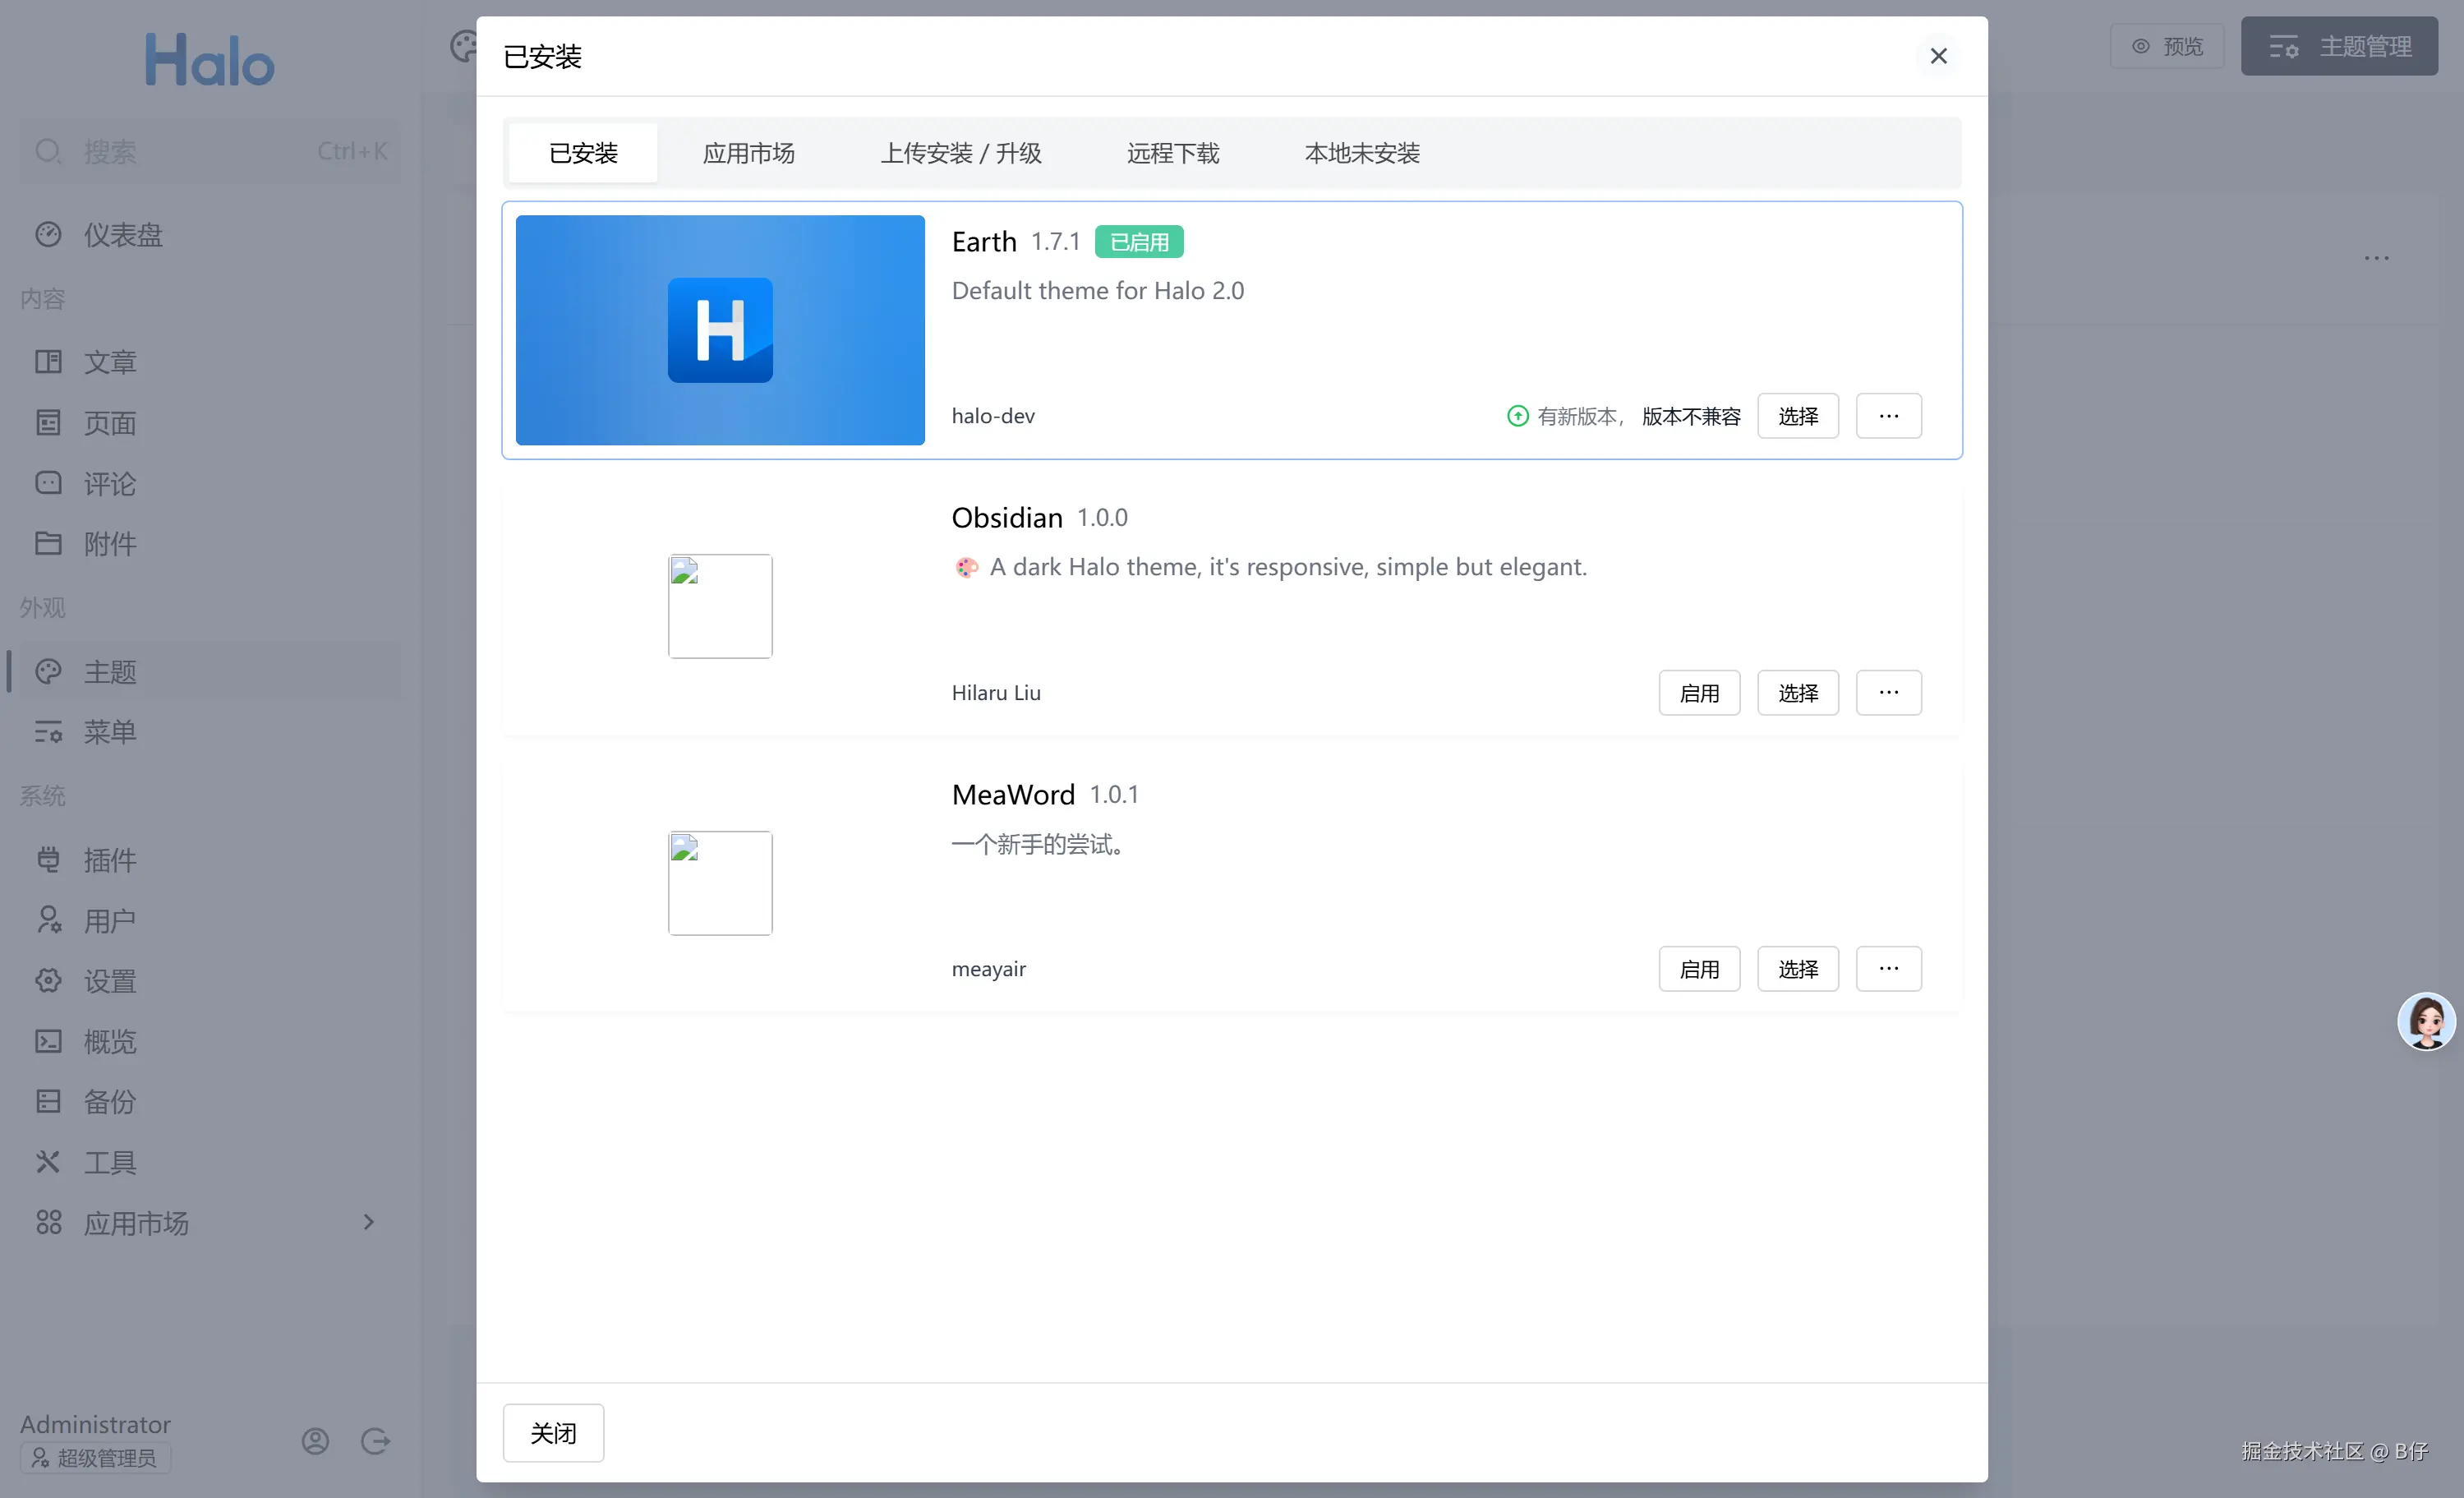The width and height of the screenshot is (2464, 1498).
Task: Click the floating assistant avatar
Action: click(2425, 1021)
